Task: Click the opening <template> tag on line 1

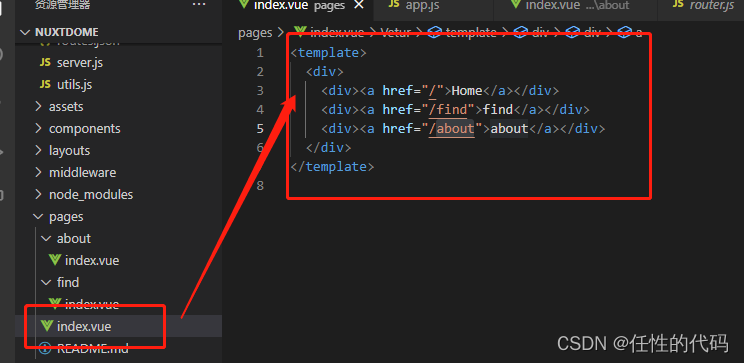Action: 329,53
